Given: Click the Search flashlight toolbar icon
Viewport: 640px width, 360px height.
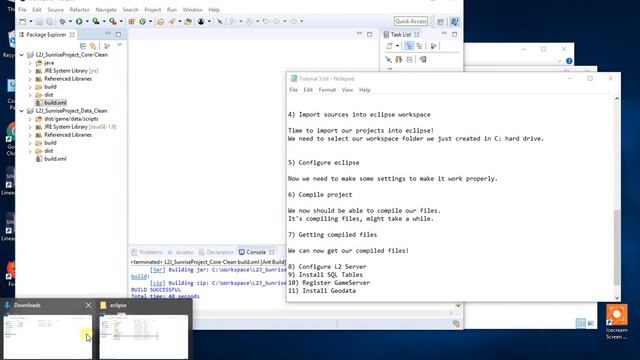Looking at the screenshot, I should (x=172, y=21).
